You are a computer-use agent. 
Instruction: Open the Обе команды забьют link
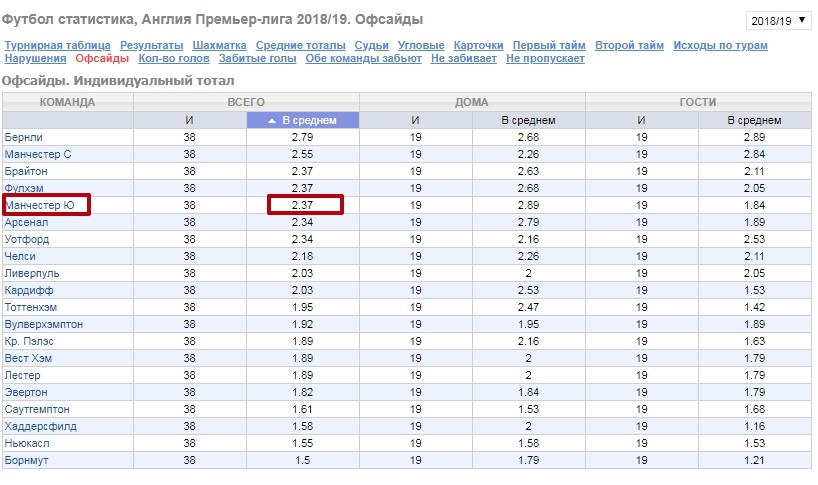364,58
